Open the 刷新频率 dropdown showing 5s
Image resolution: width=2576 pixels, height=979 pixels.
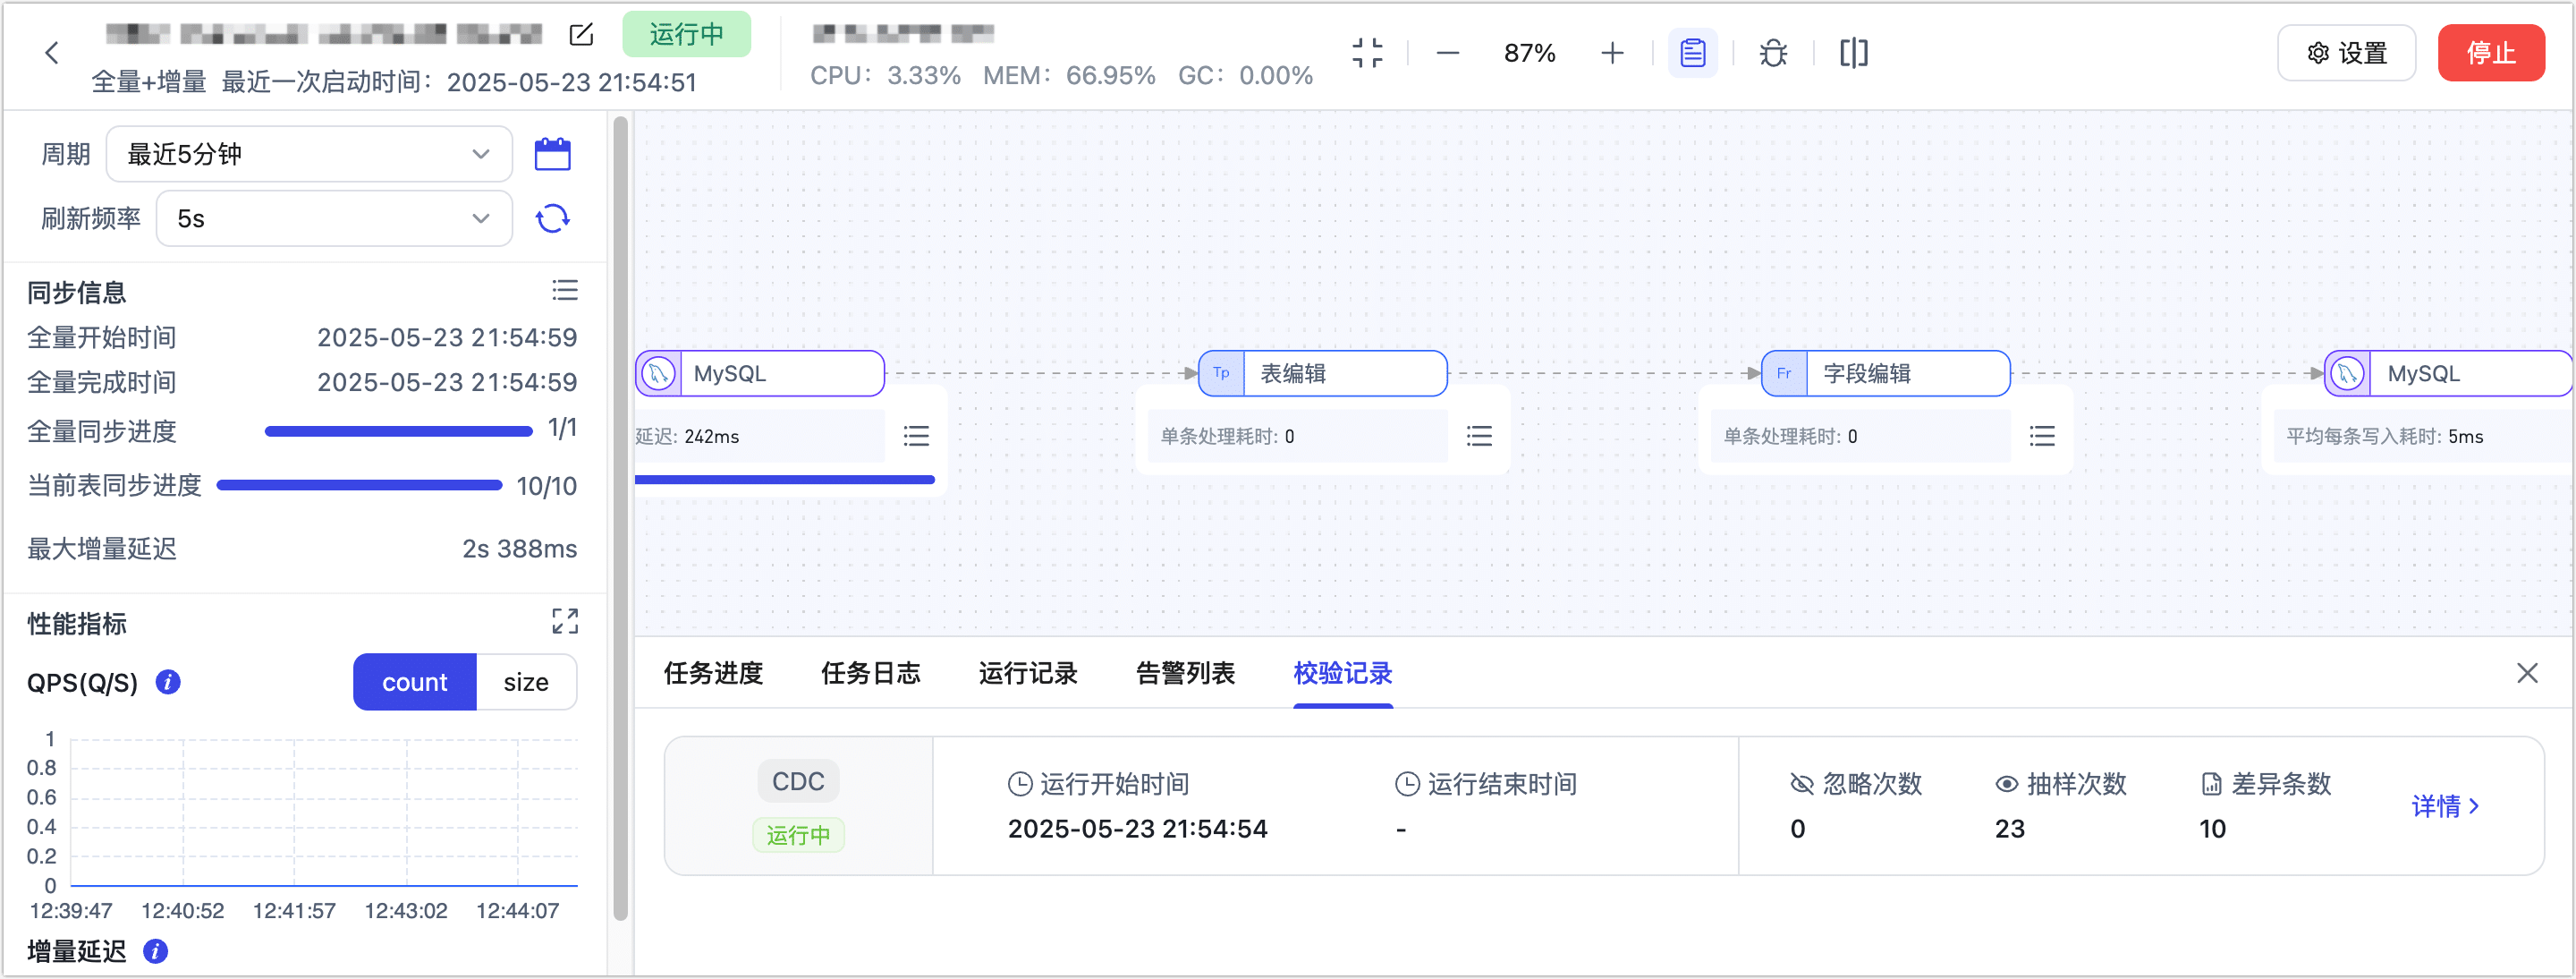click(x=334, y=218)
